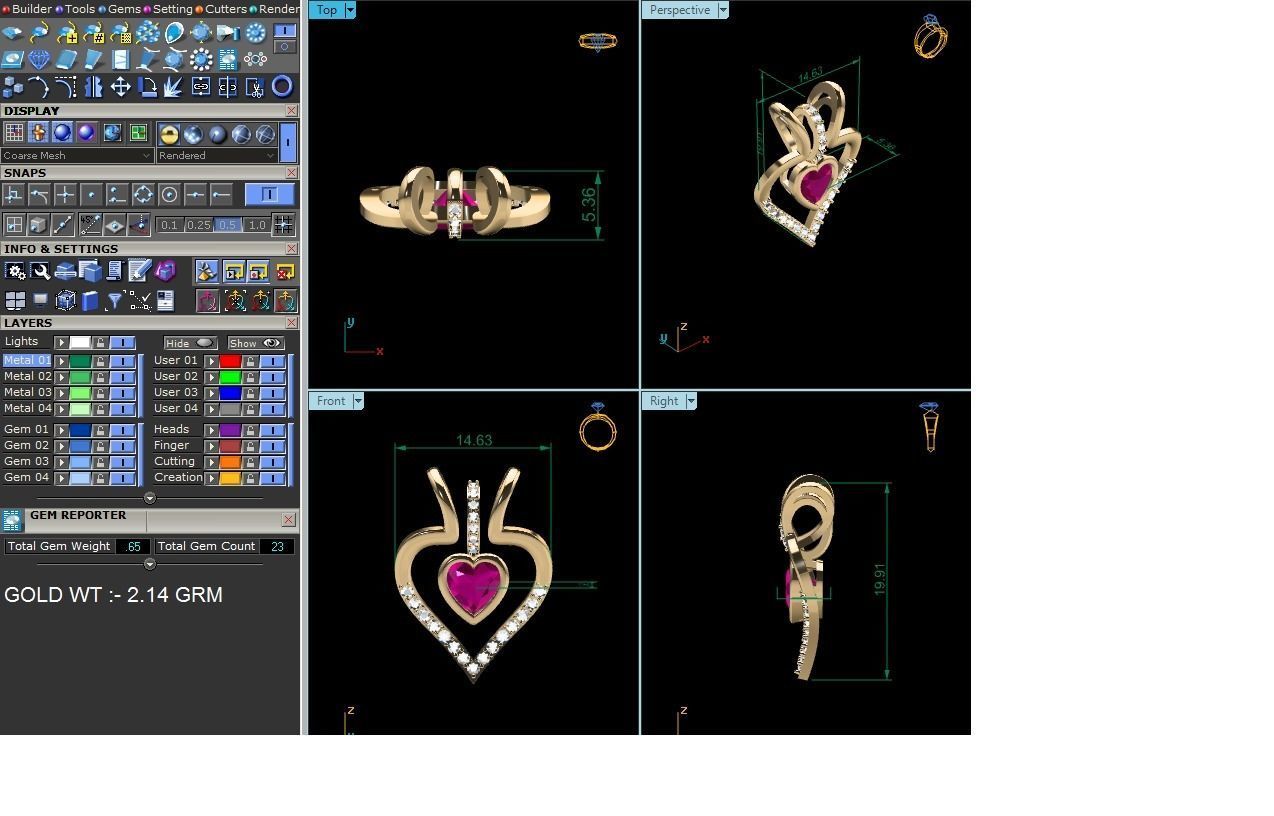Open the Front viewport dropdown arrow
1274x816 pixels.
pos(358,401)
